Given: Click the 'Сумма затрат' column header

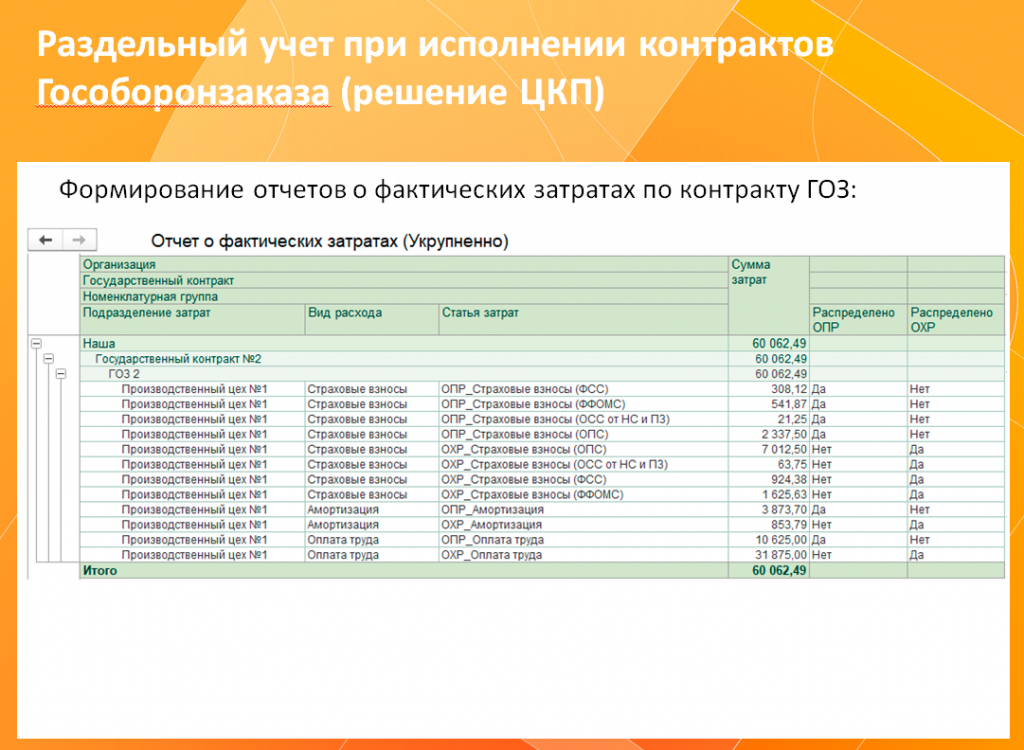Looking at the screenshot, I should click(x=769, y=296).
